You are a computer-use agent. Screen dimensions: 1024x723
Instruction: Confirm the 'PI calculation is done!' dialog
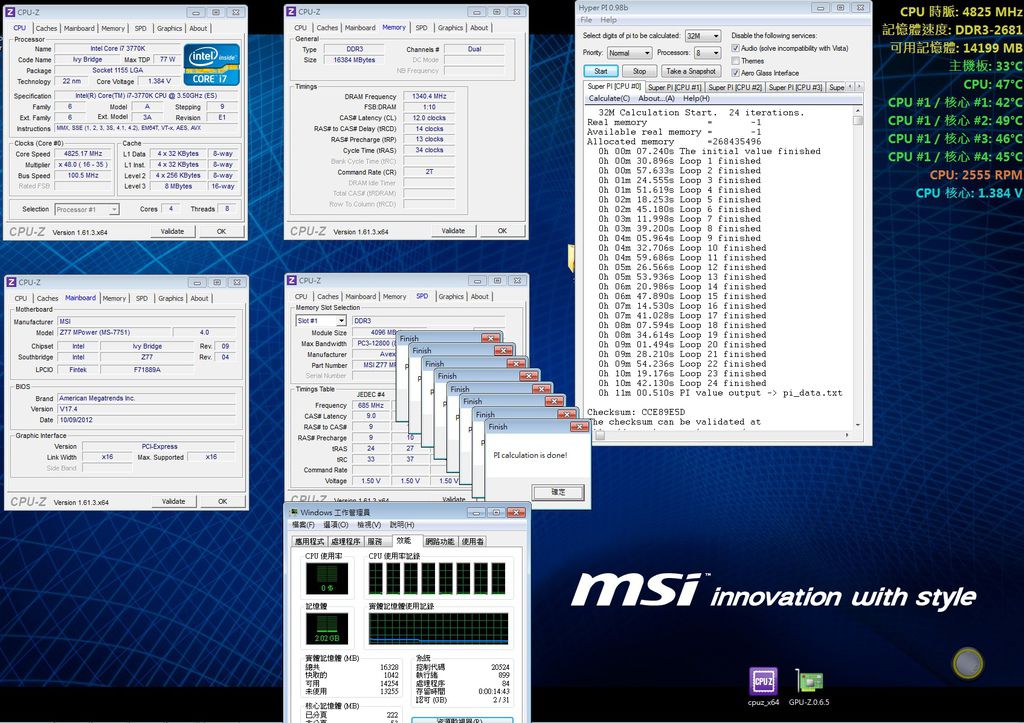click(558, 492)
